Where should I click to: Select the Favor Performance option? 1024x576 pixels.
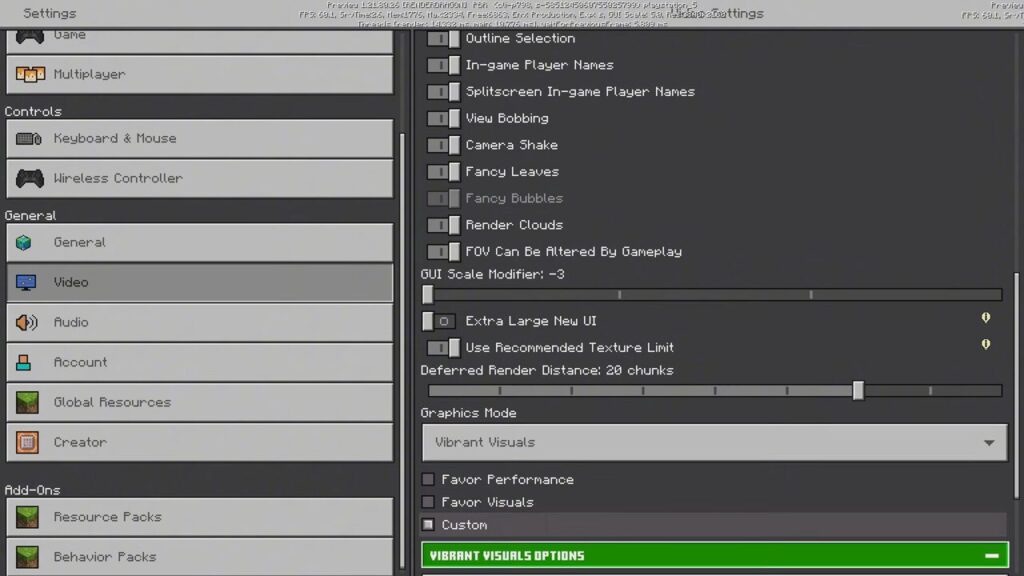click(x=428, y=480)
